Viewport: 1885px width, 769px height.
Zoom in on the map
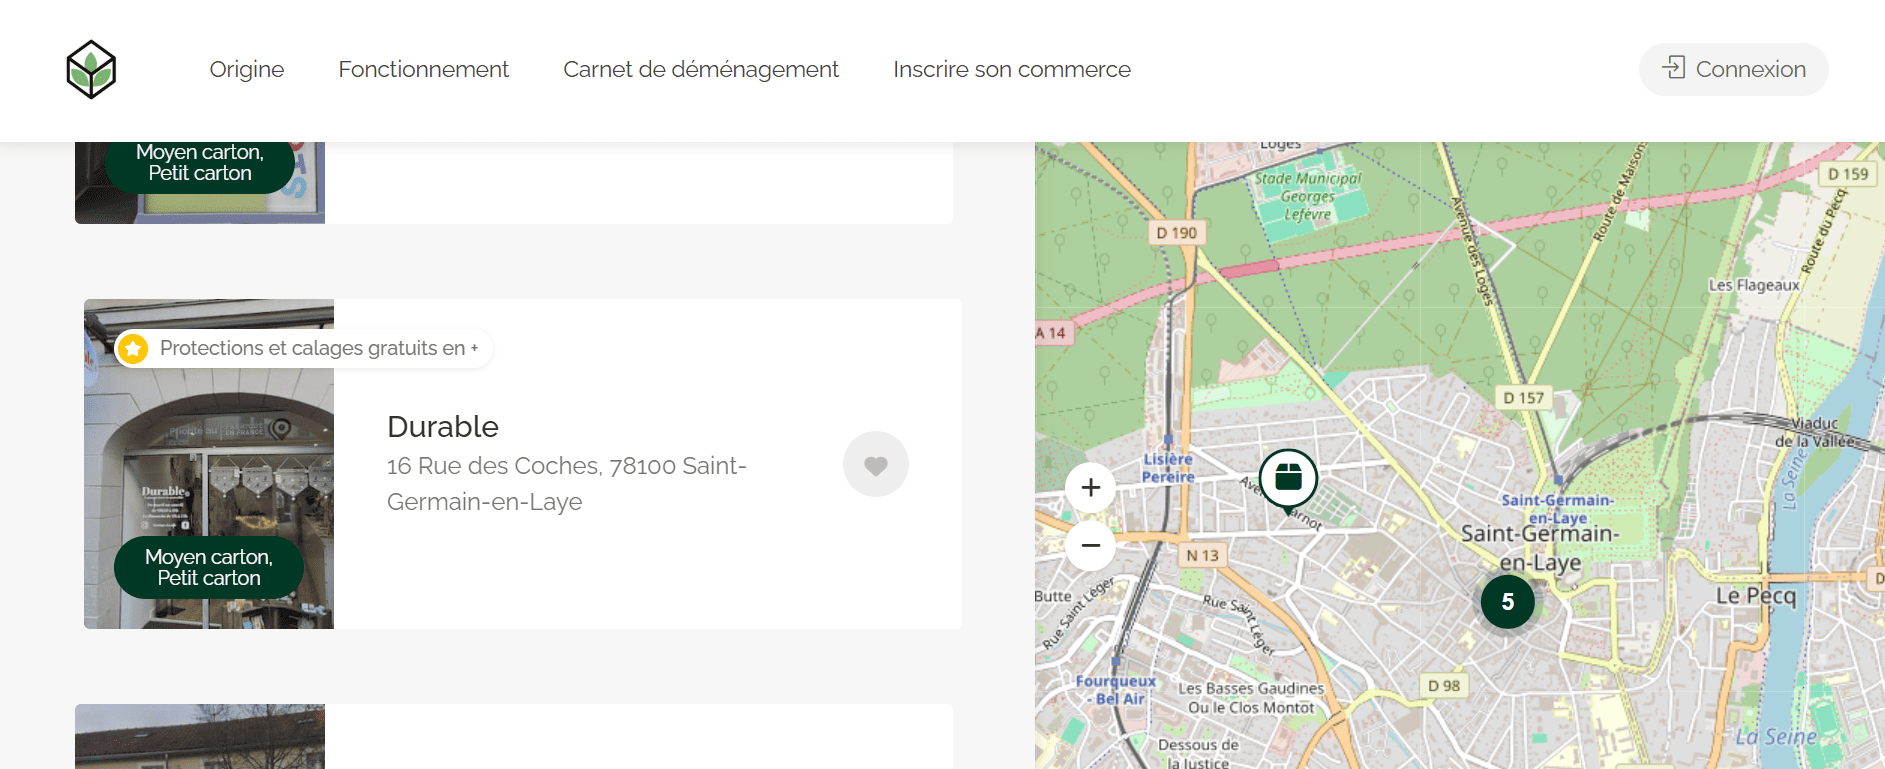click(x=1090, y=487)
